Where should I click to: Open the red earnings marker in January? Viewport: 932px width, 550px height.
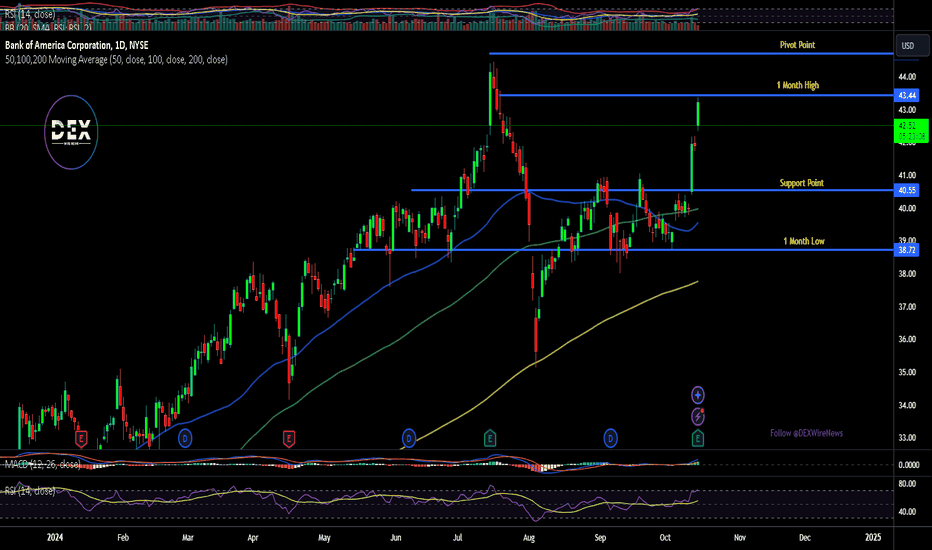[x=81, y=439]
